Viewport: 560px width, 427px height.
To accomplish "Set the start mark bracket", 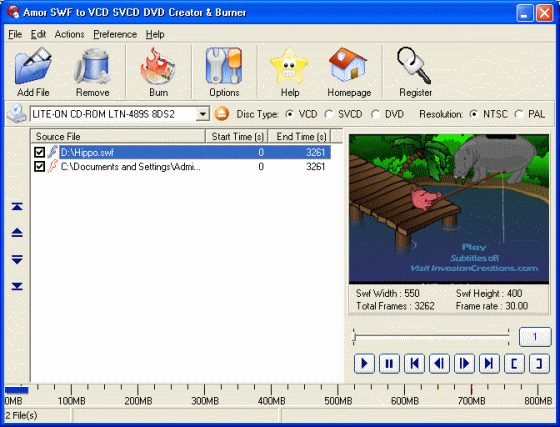I will (514, 363).
